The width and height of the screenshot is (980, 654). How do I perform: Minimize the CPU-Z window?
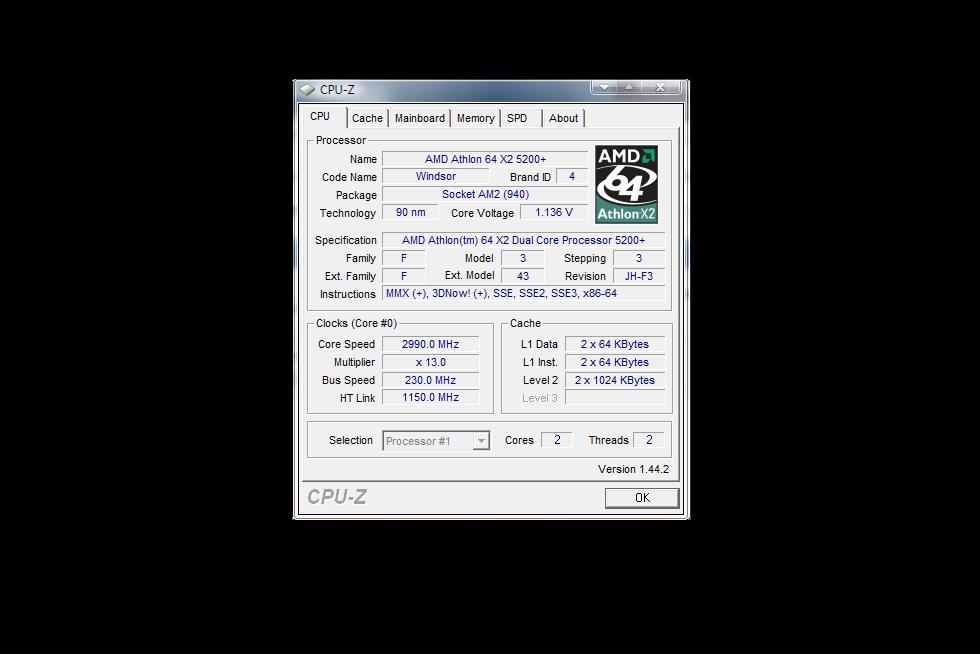pyautogui.click(x=604, y=87)
